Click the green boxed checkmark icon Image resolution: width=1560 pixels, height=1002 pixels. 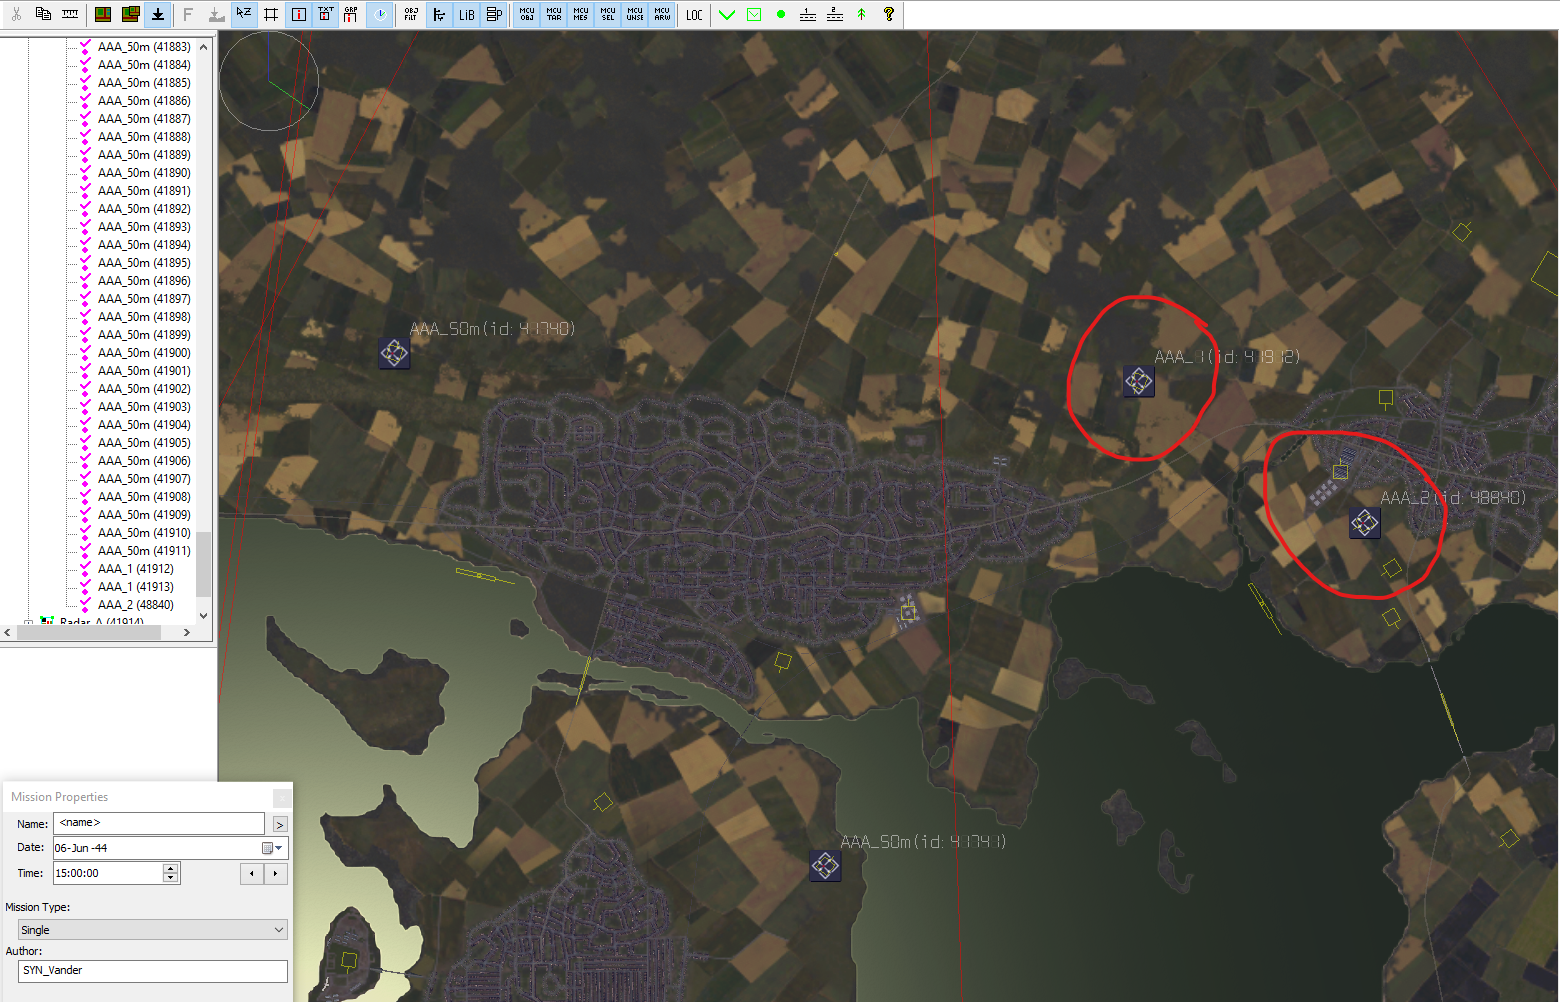pyautogui.click(x=754, y=14)
